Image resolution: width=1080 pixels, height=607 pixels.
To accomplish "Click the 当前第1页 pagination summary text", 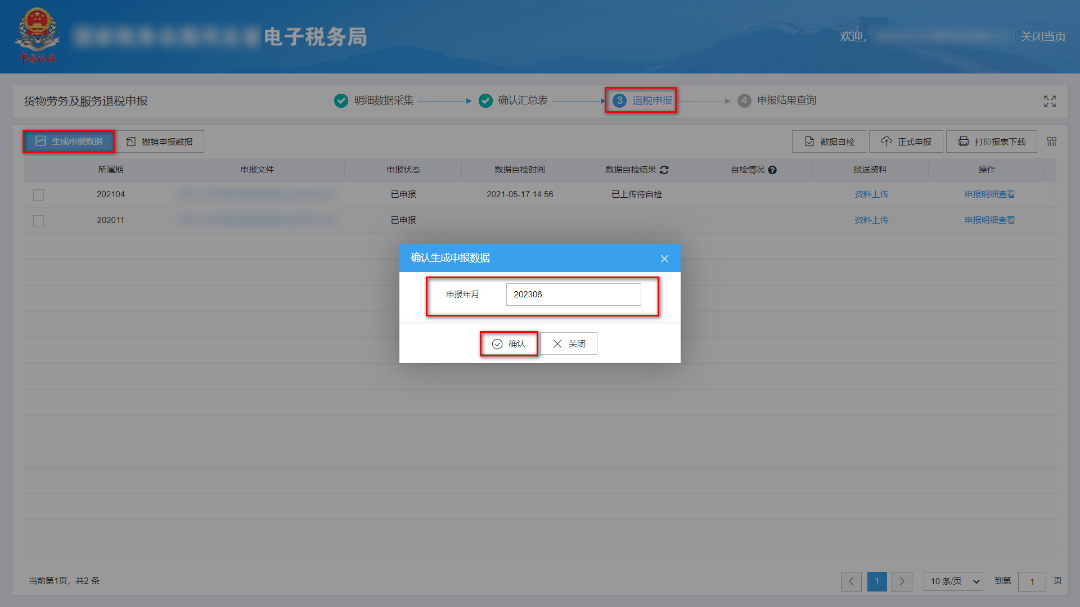I will pyautogui.click(x=64, y=581).
